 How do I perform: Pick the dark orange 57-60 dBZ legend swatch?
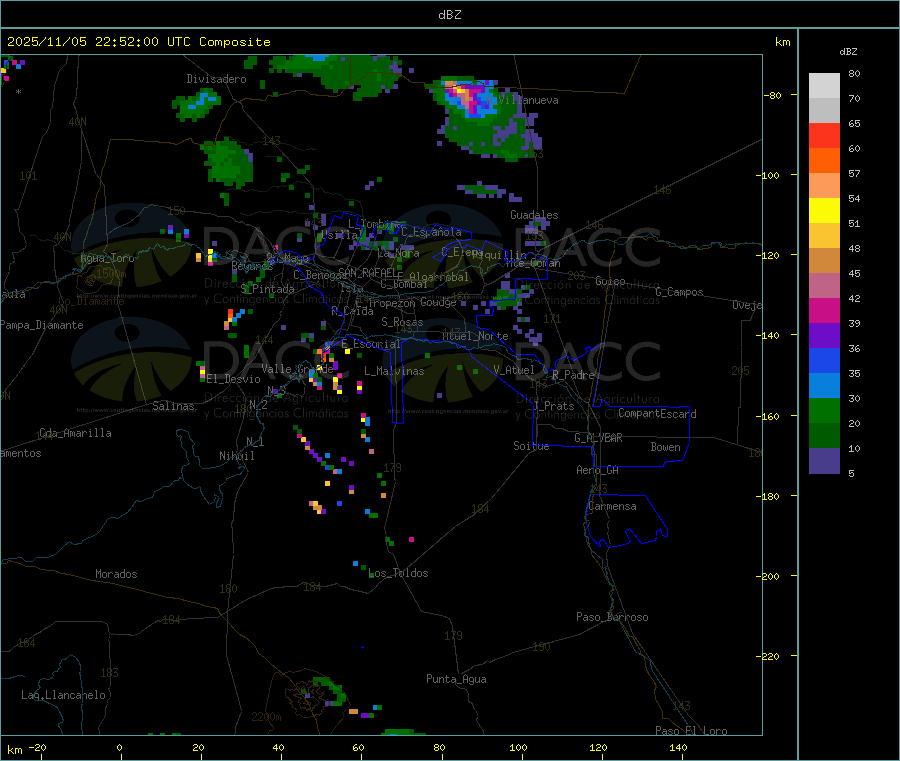pyautogui.click(x=824, y=161)
